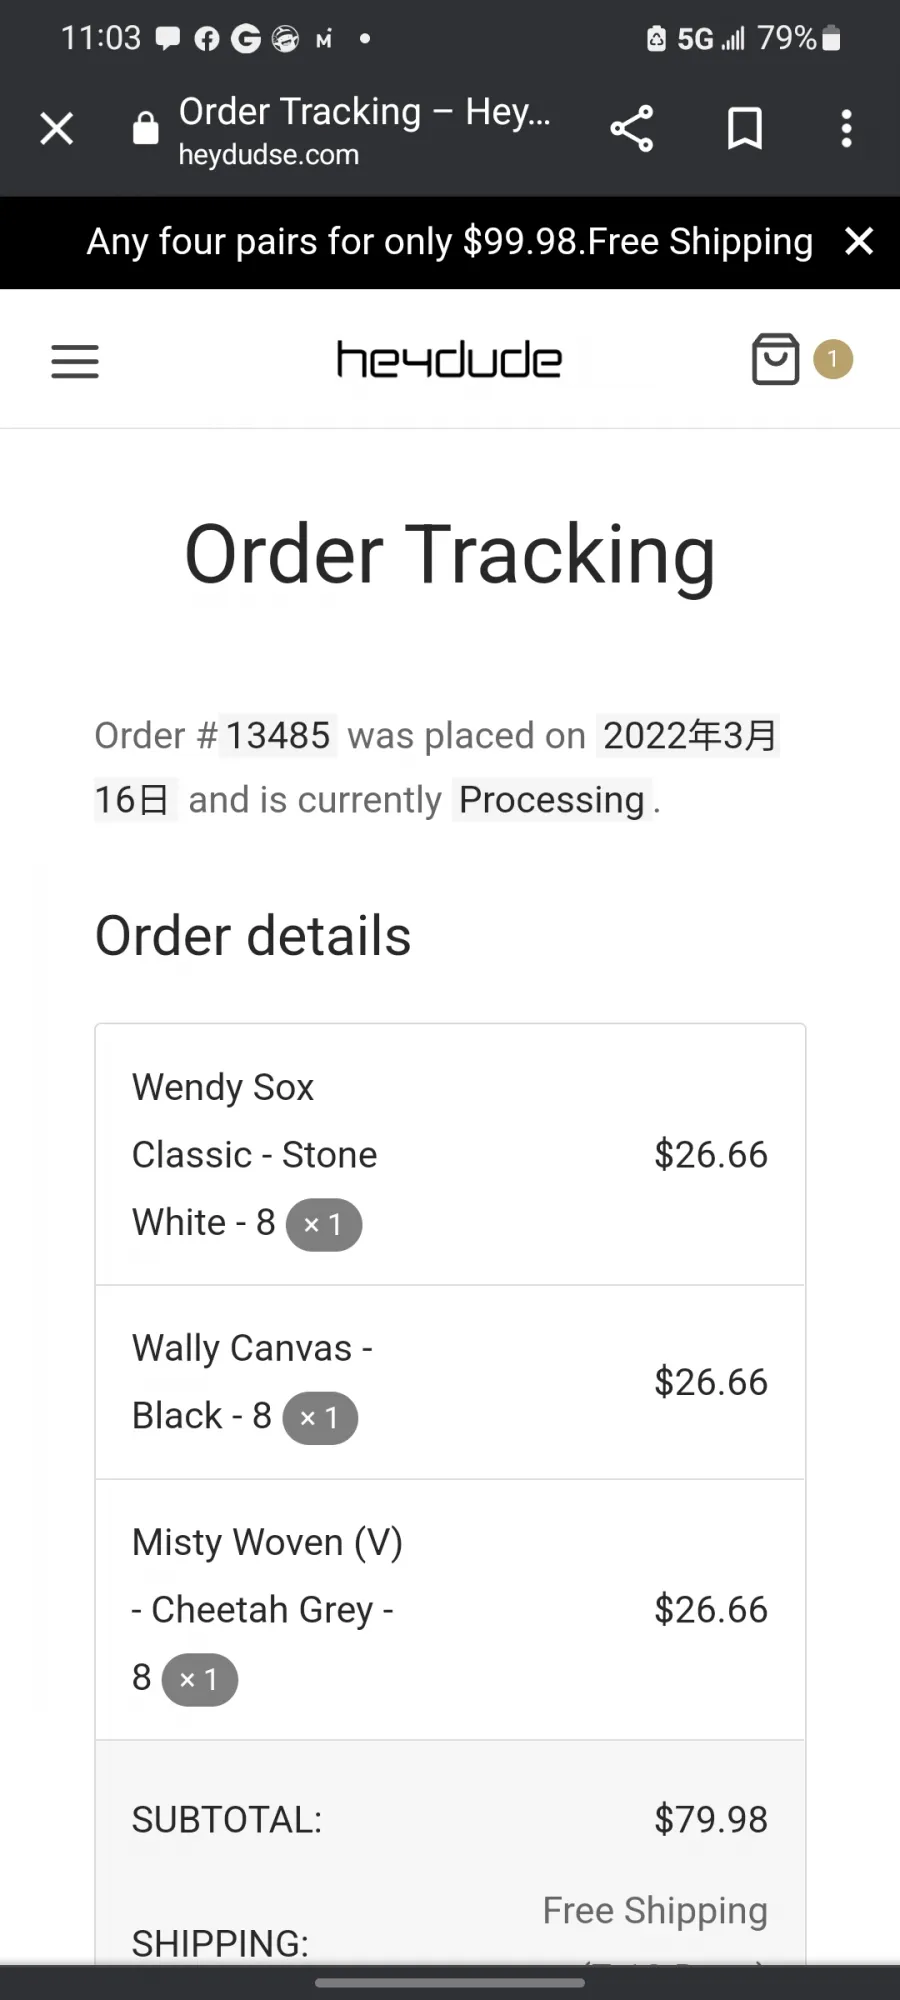900x2000 pixels.
Task: Open the shopping bag cart
Action: pos(776,359)
